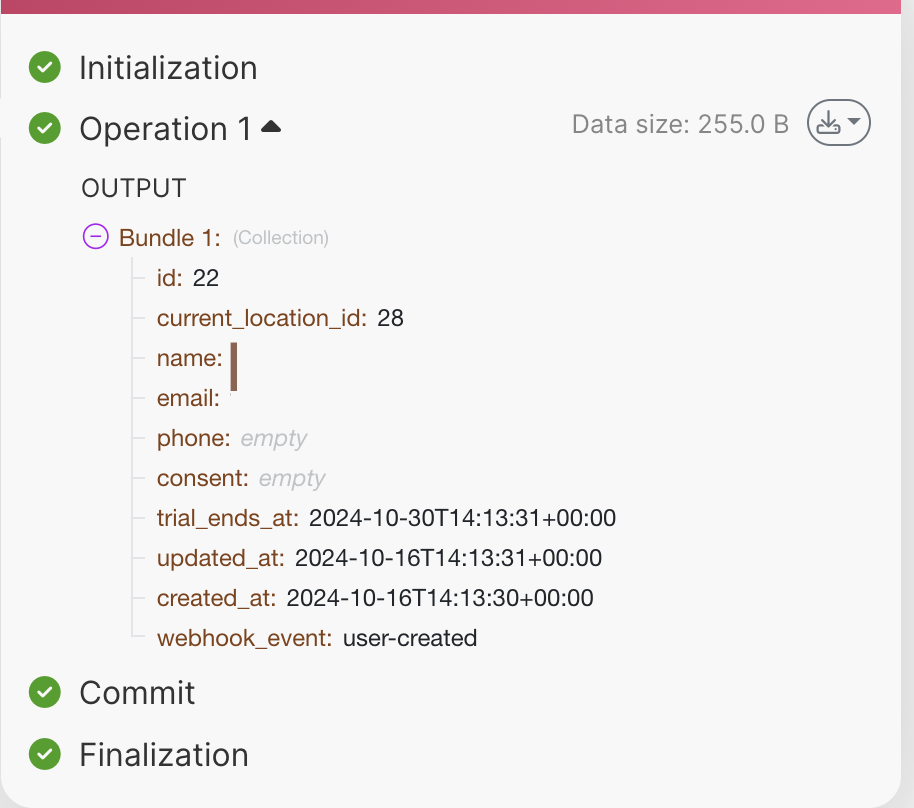This screenshot has width=914, height=808.
Task: Click the empty phone field value
Action: coord(273,438)
